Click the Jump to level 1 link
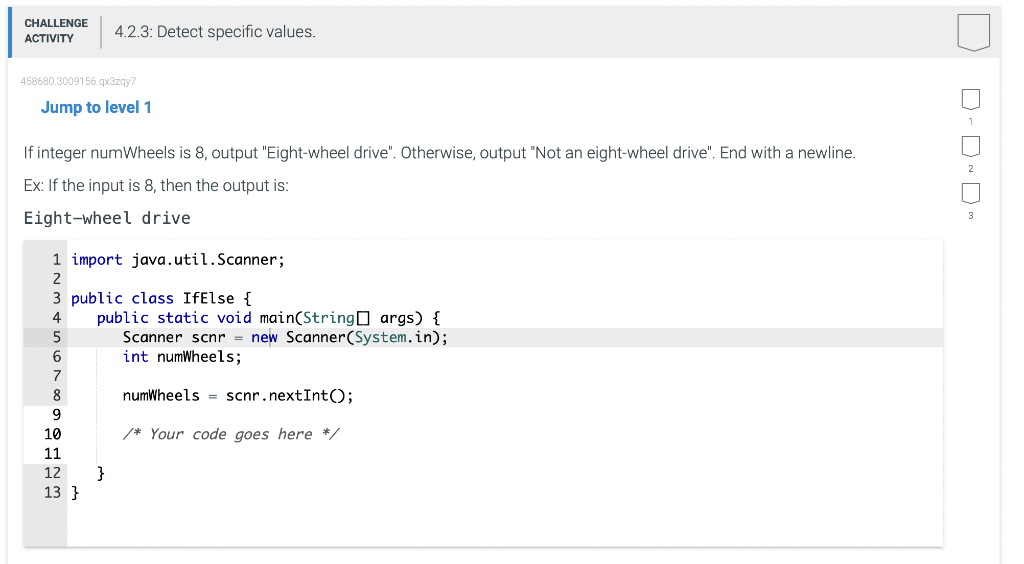This screenshot has height=564, width=1024. [x=96, y=107]
